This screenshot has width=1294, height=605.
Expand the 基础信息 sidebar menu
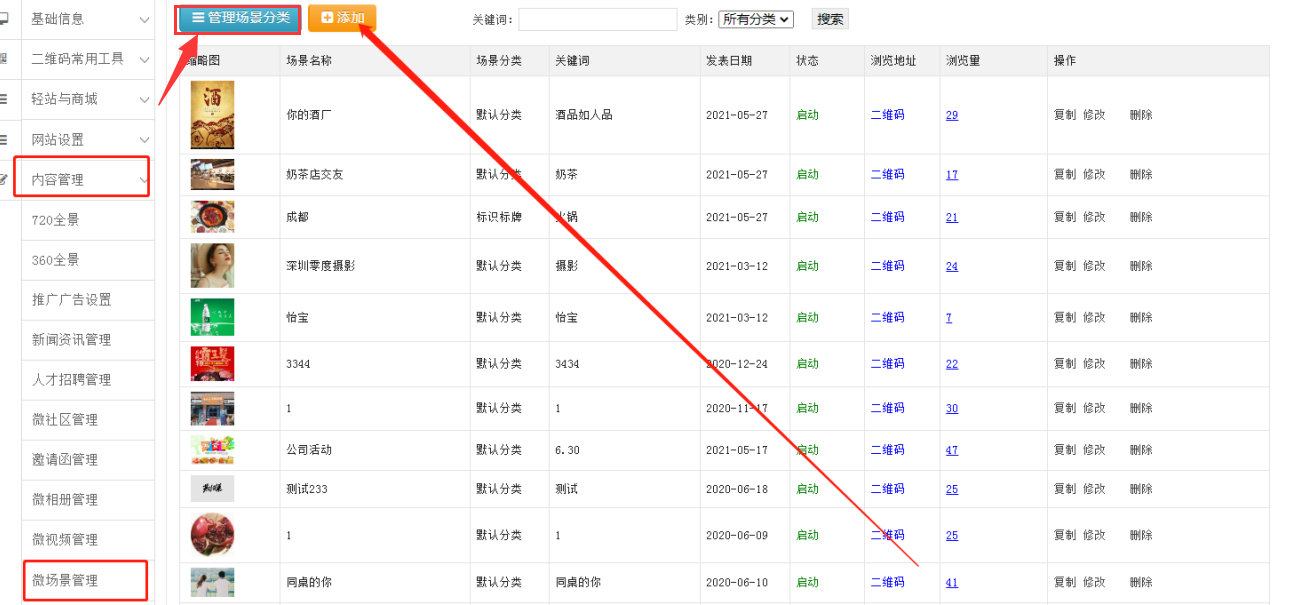click(88, 19)
